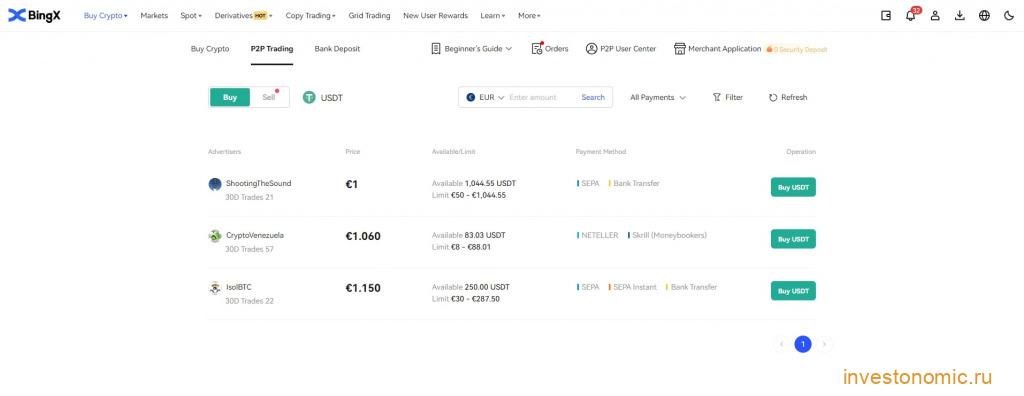The width and height of the screenshot is (1024, 396).
Task: Open Markets in top menu
Action: click(154, 16)
